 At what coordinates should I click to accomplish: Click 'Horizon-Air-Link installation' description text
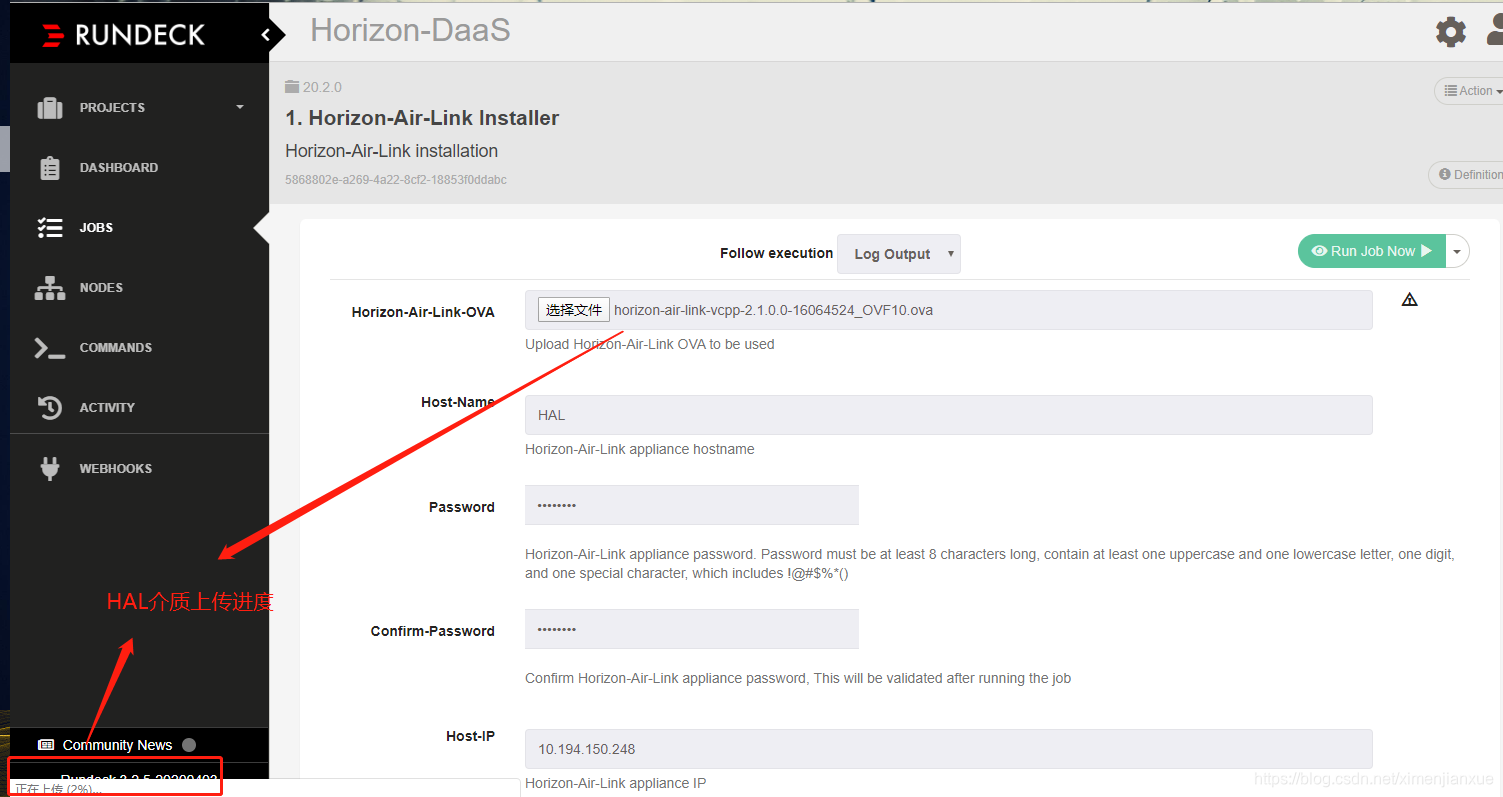click(391, 151)
